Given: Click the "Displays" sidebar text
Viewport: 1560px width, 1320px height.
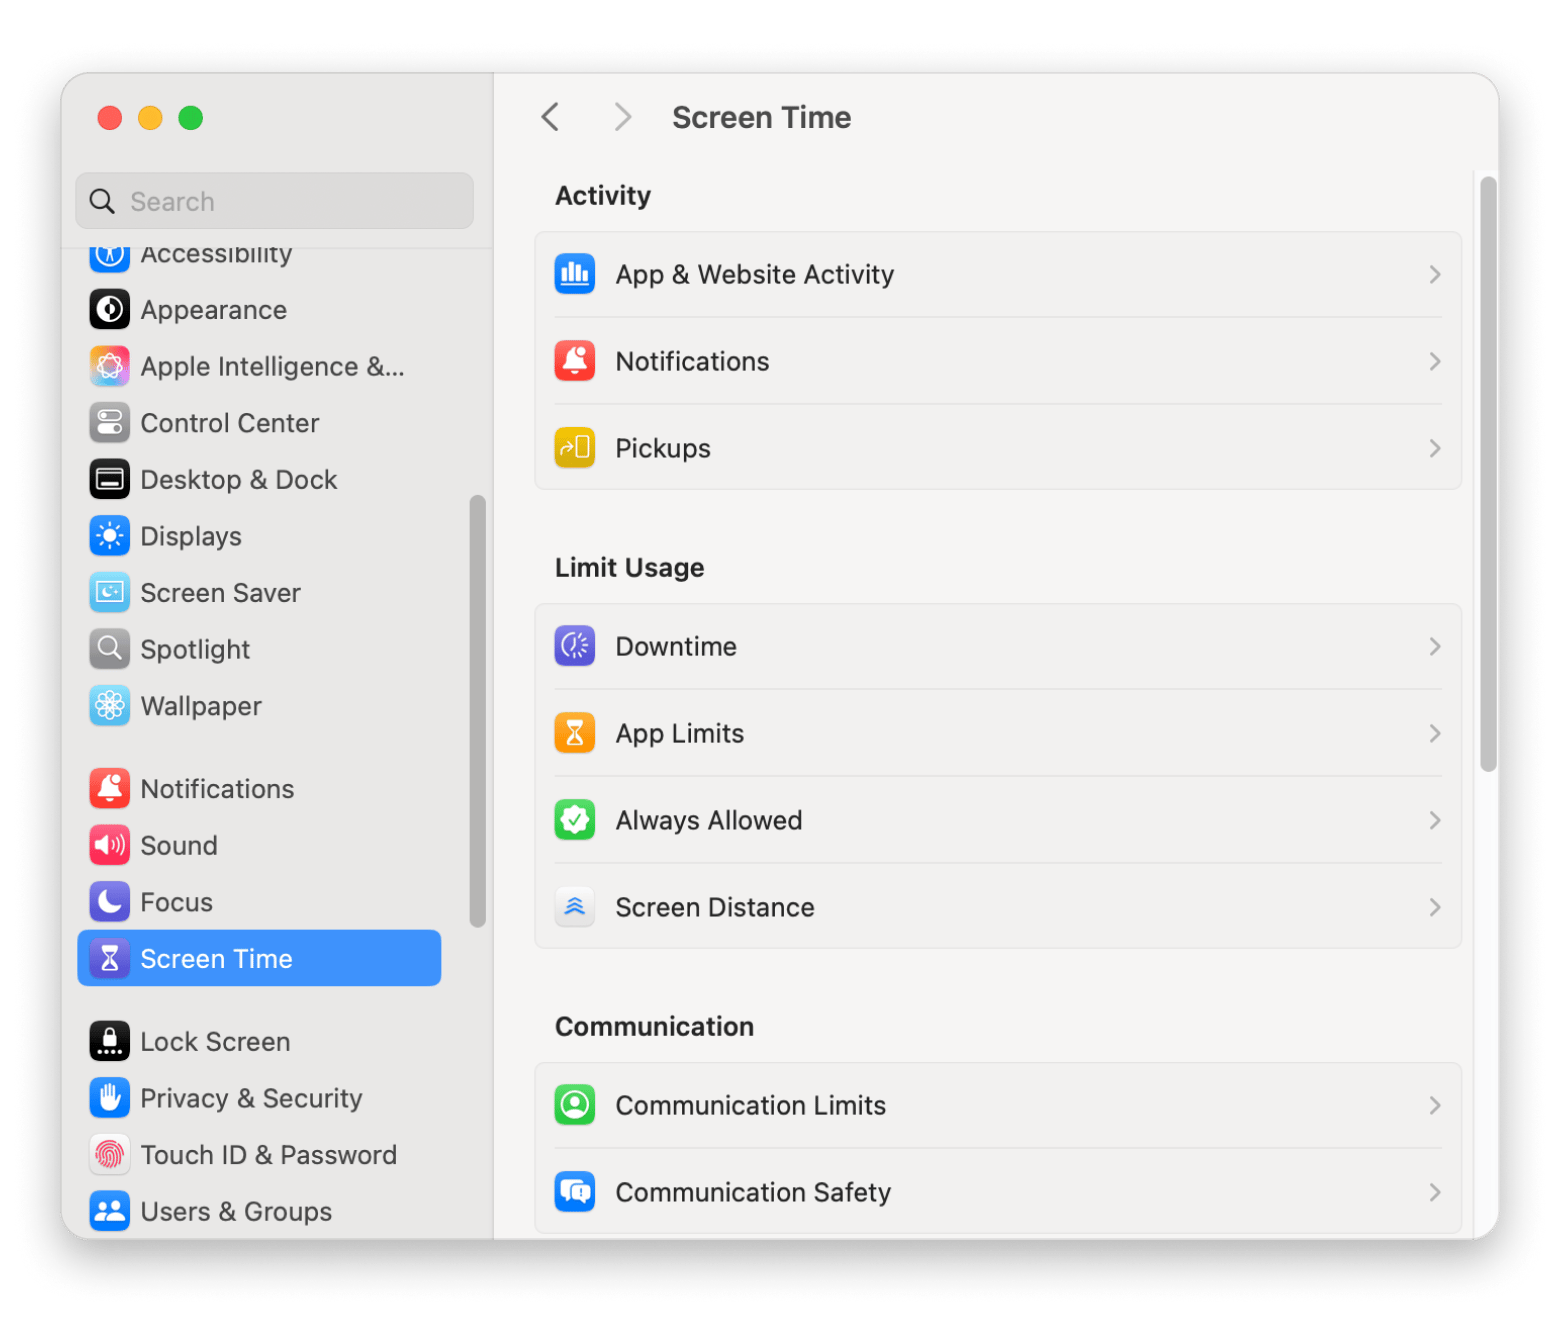Looking at the screenshot, I should (x=191, y=536).
